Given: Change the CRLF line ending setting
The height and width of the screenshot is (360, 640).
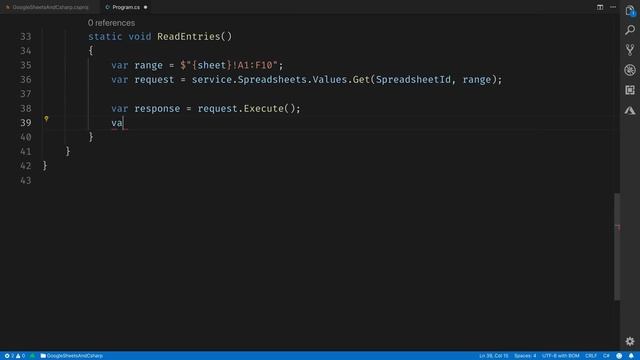Looking at the screenshot, I should [x=591, y=356].
